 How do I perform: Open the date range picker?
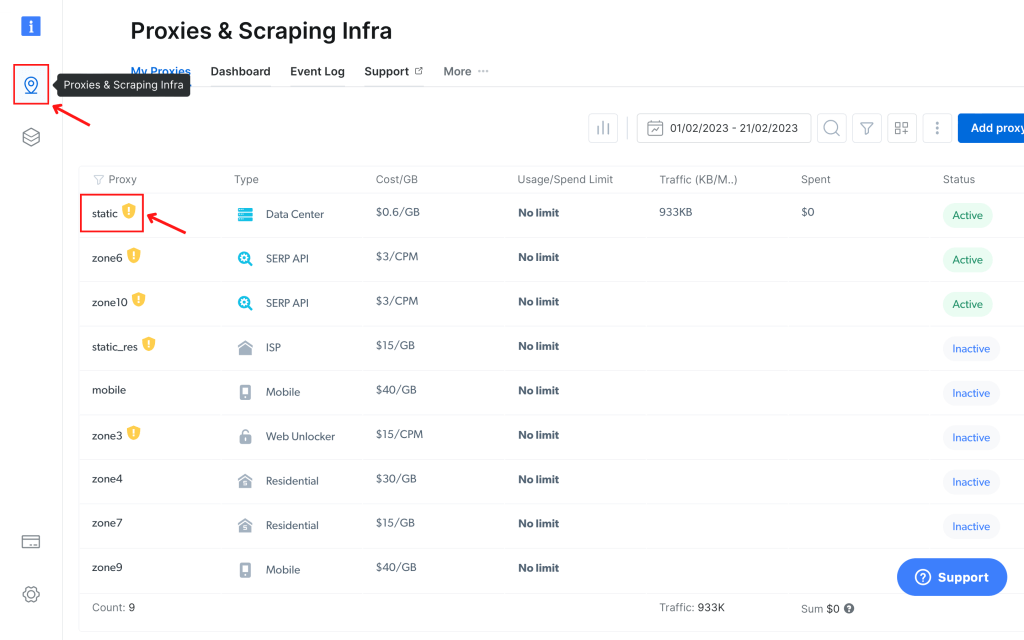click(723, 128)
